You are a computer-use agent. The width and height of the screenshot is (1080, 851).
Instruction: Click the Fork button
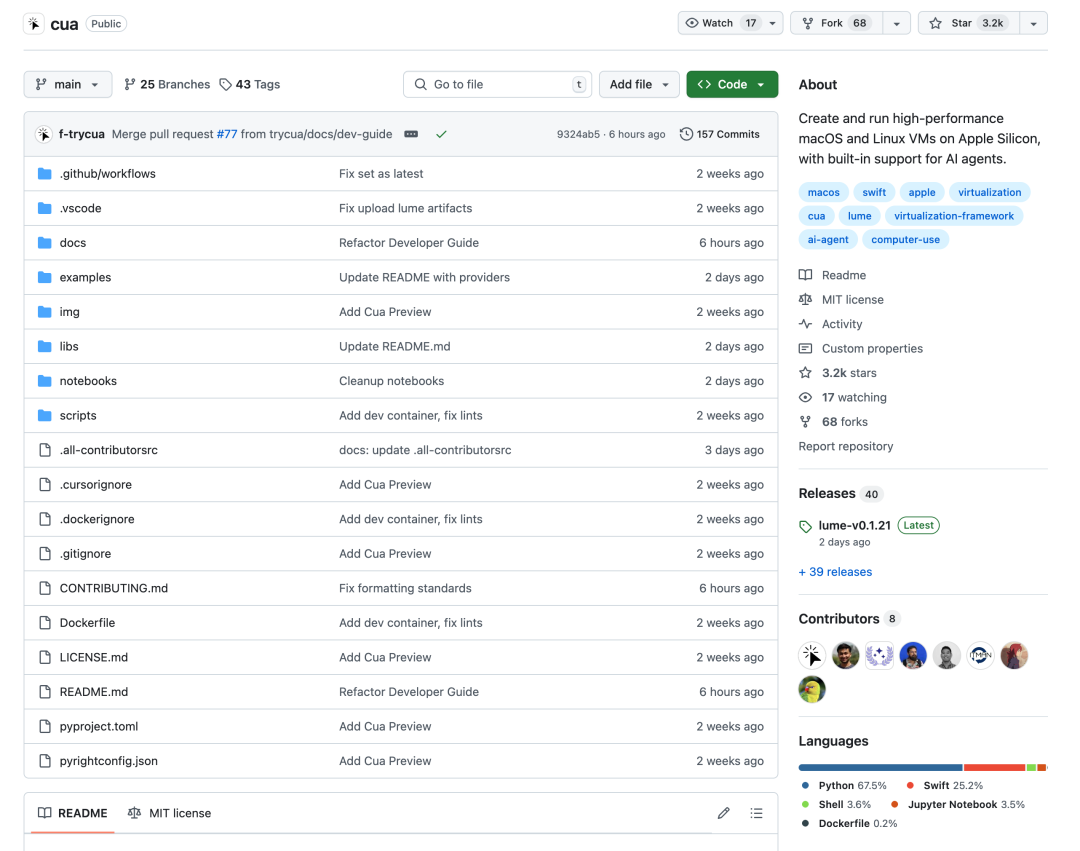(x=836, y=23)
